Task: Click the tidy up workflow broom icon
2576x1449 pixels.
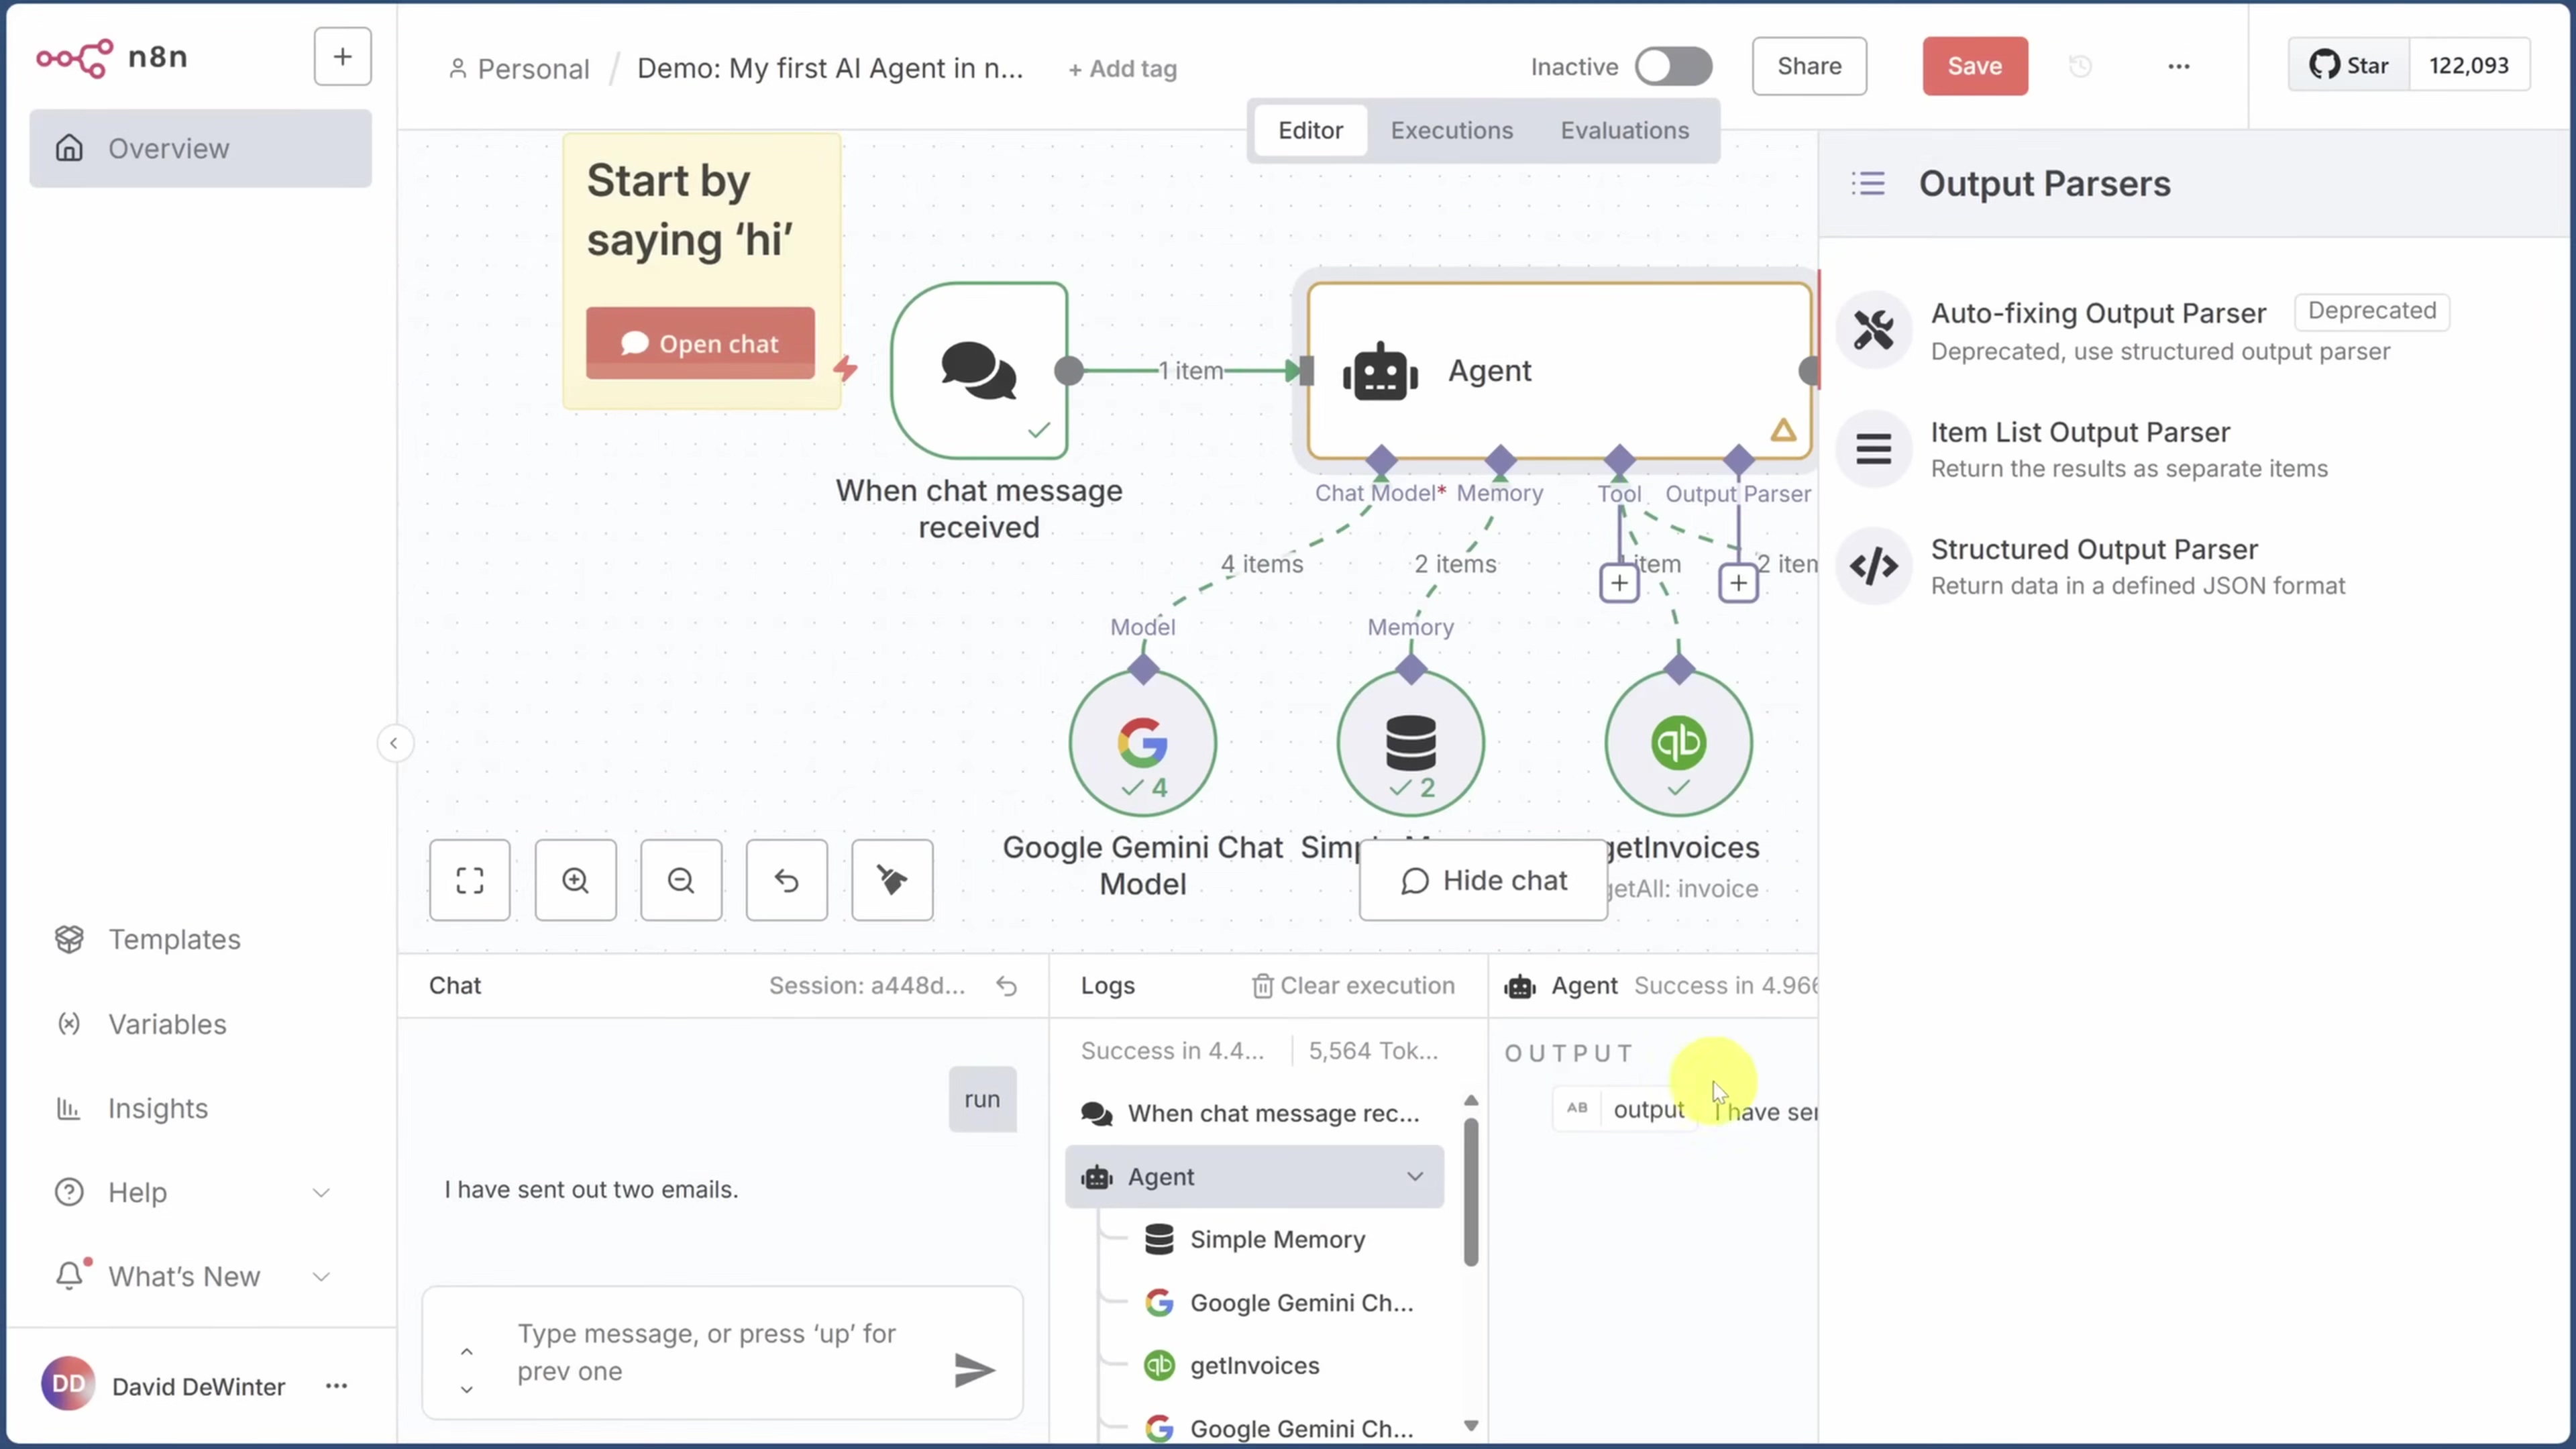Action: pyautogui.click(x=892, y=880)
